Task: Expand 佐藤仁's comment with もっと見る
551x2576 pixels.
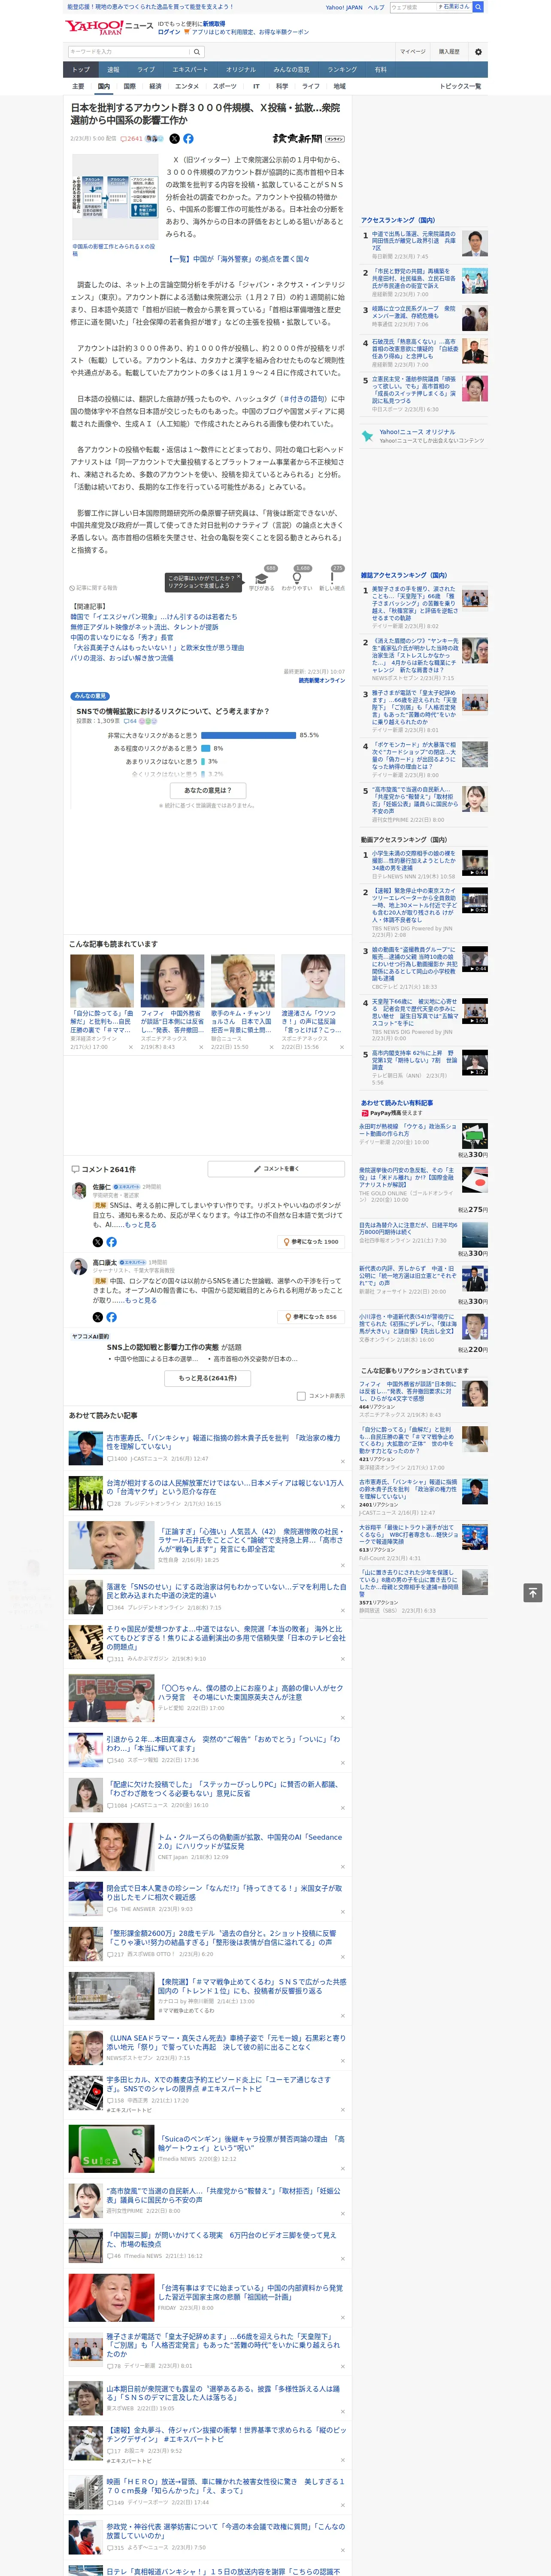Action: 141,1225
